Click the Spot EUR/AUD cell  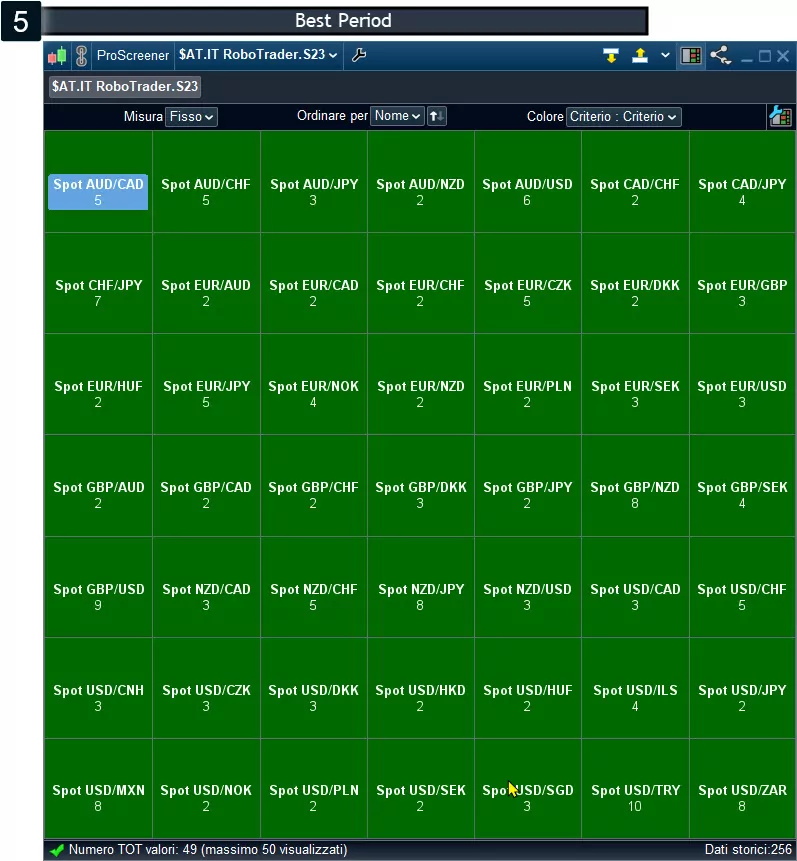(206, 283)
